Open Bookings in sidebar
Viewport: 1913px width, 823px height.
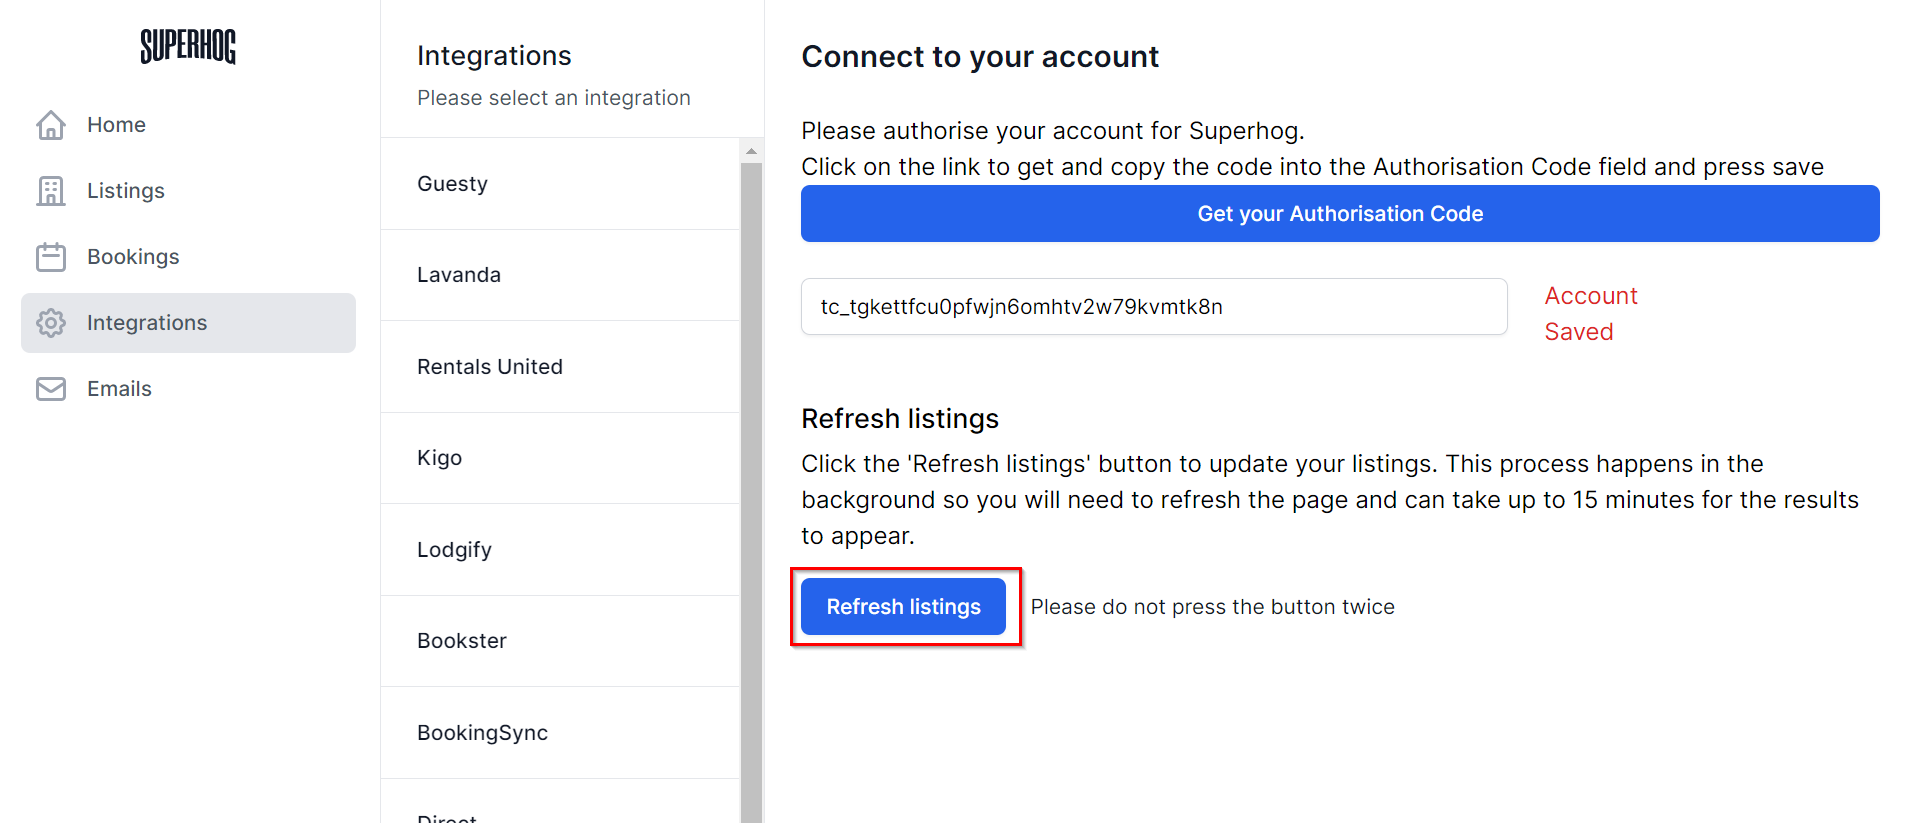pyautogui.click(x=188, y=257)
